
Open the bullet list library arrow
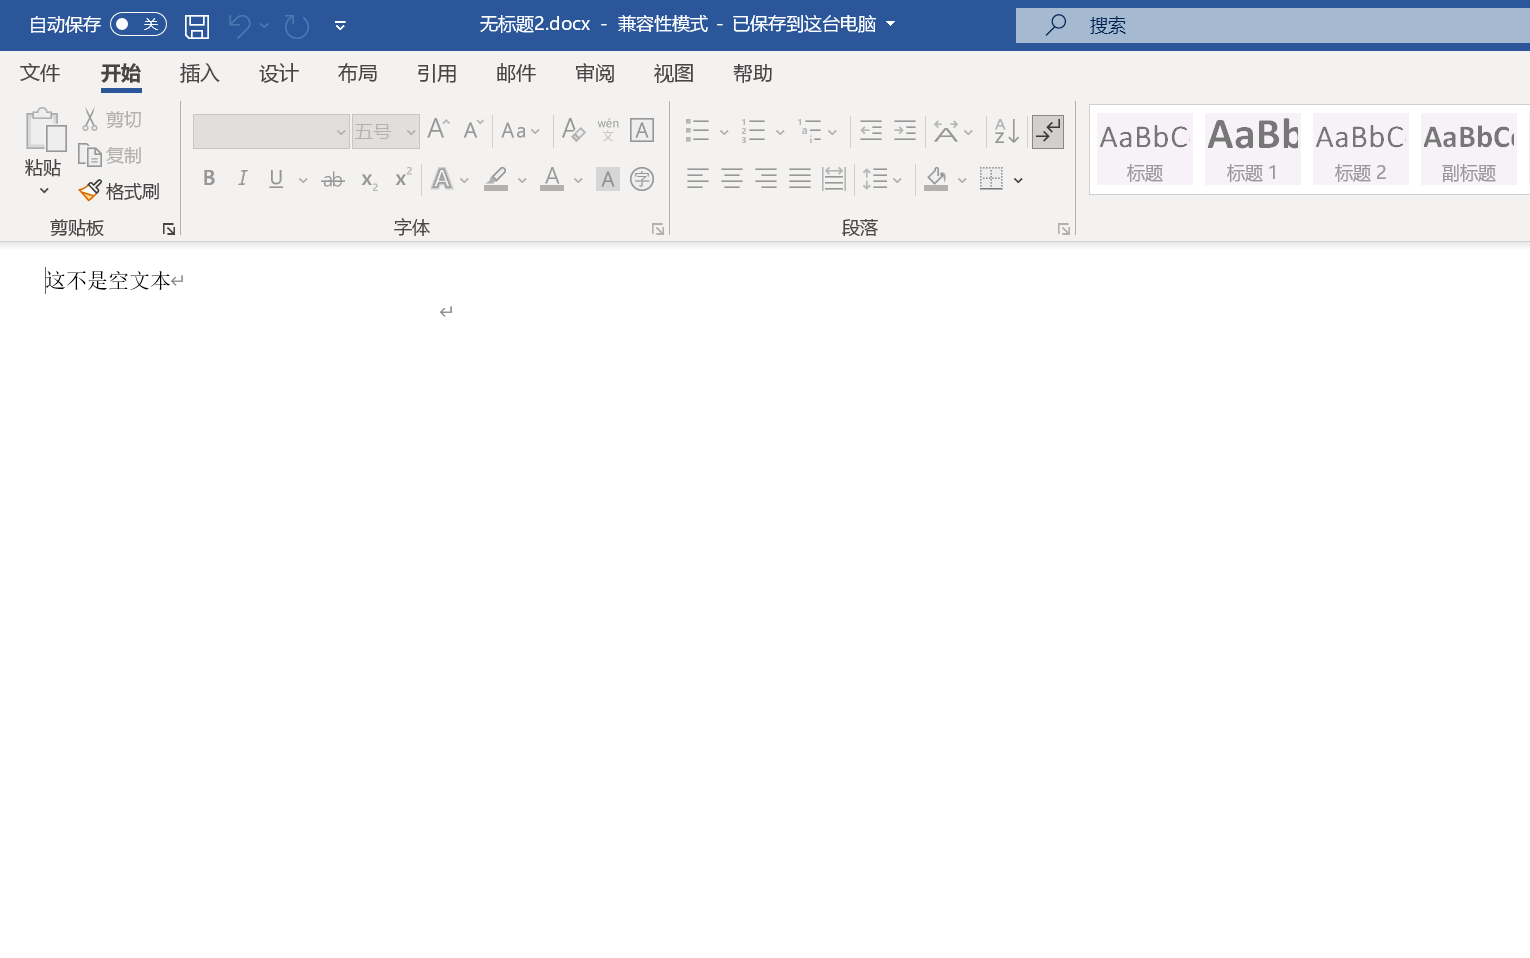pyautogui.click(x=724, y=132)
